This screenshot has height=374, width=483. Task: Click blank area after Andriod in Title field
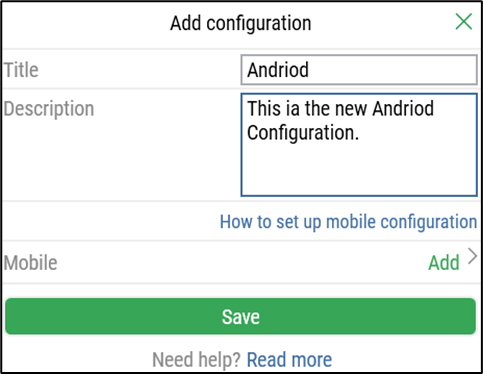click(x=393, y=70)
